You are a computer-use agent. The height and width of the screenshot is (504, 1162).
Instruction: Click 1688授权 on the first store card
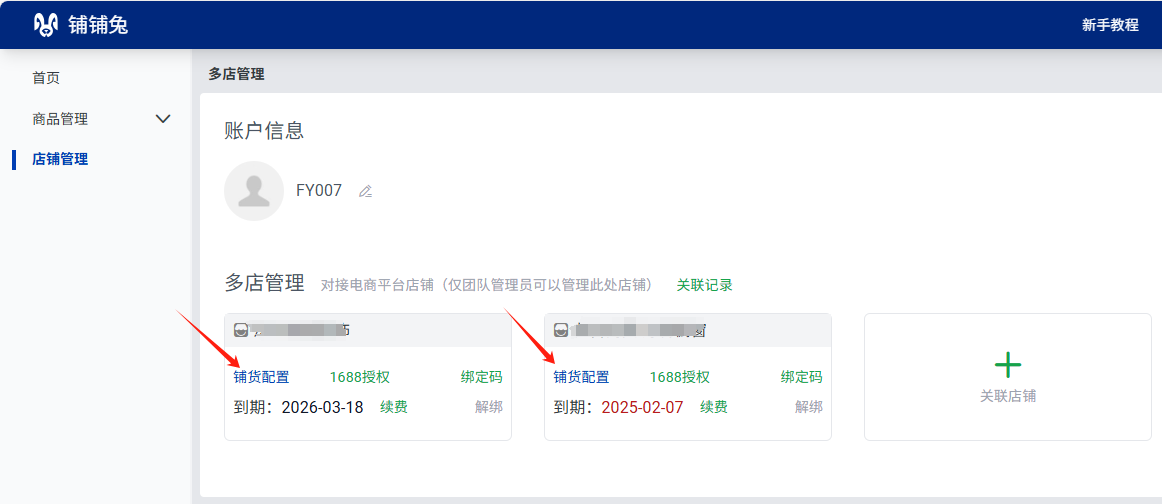(360, 377)
